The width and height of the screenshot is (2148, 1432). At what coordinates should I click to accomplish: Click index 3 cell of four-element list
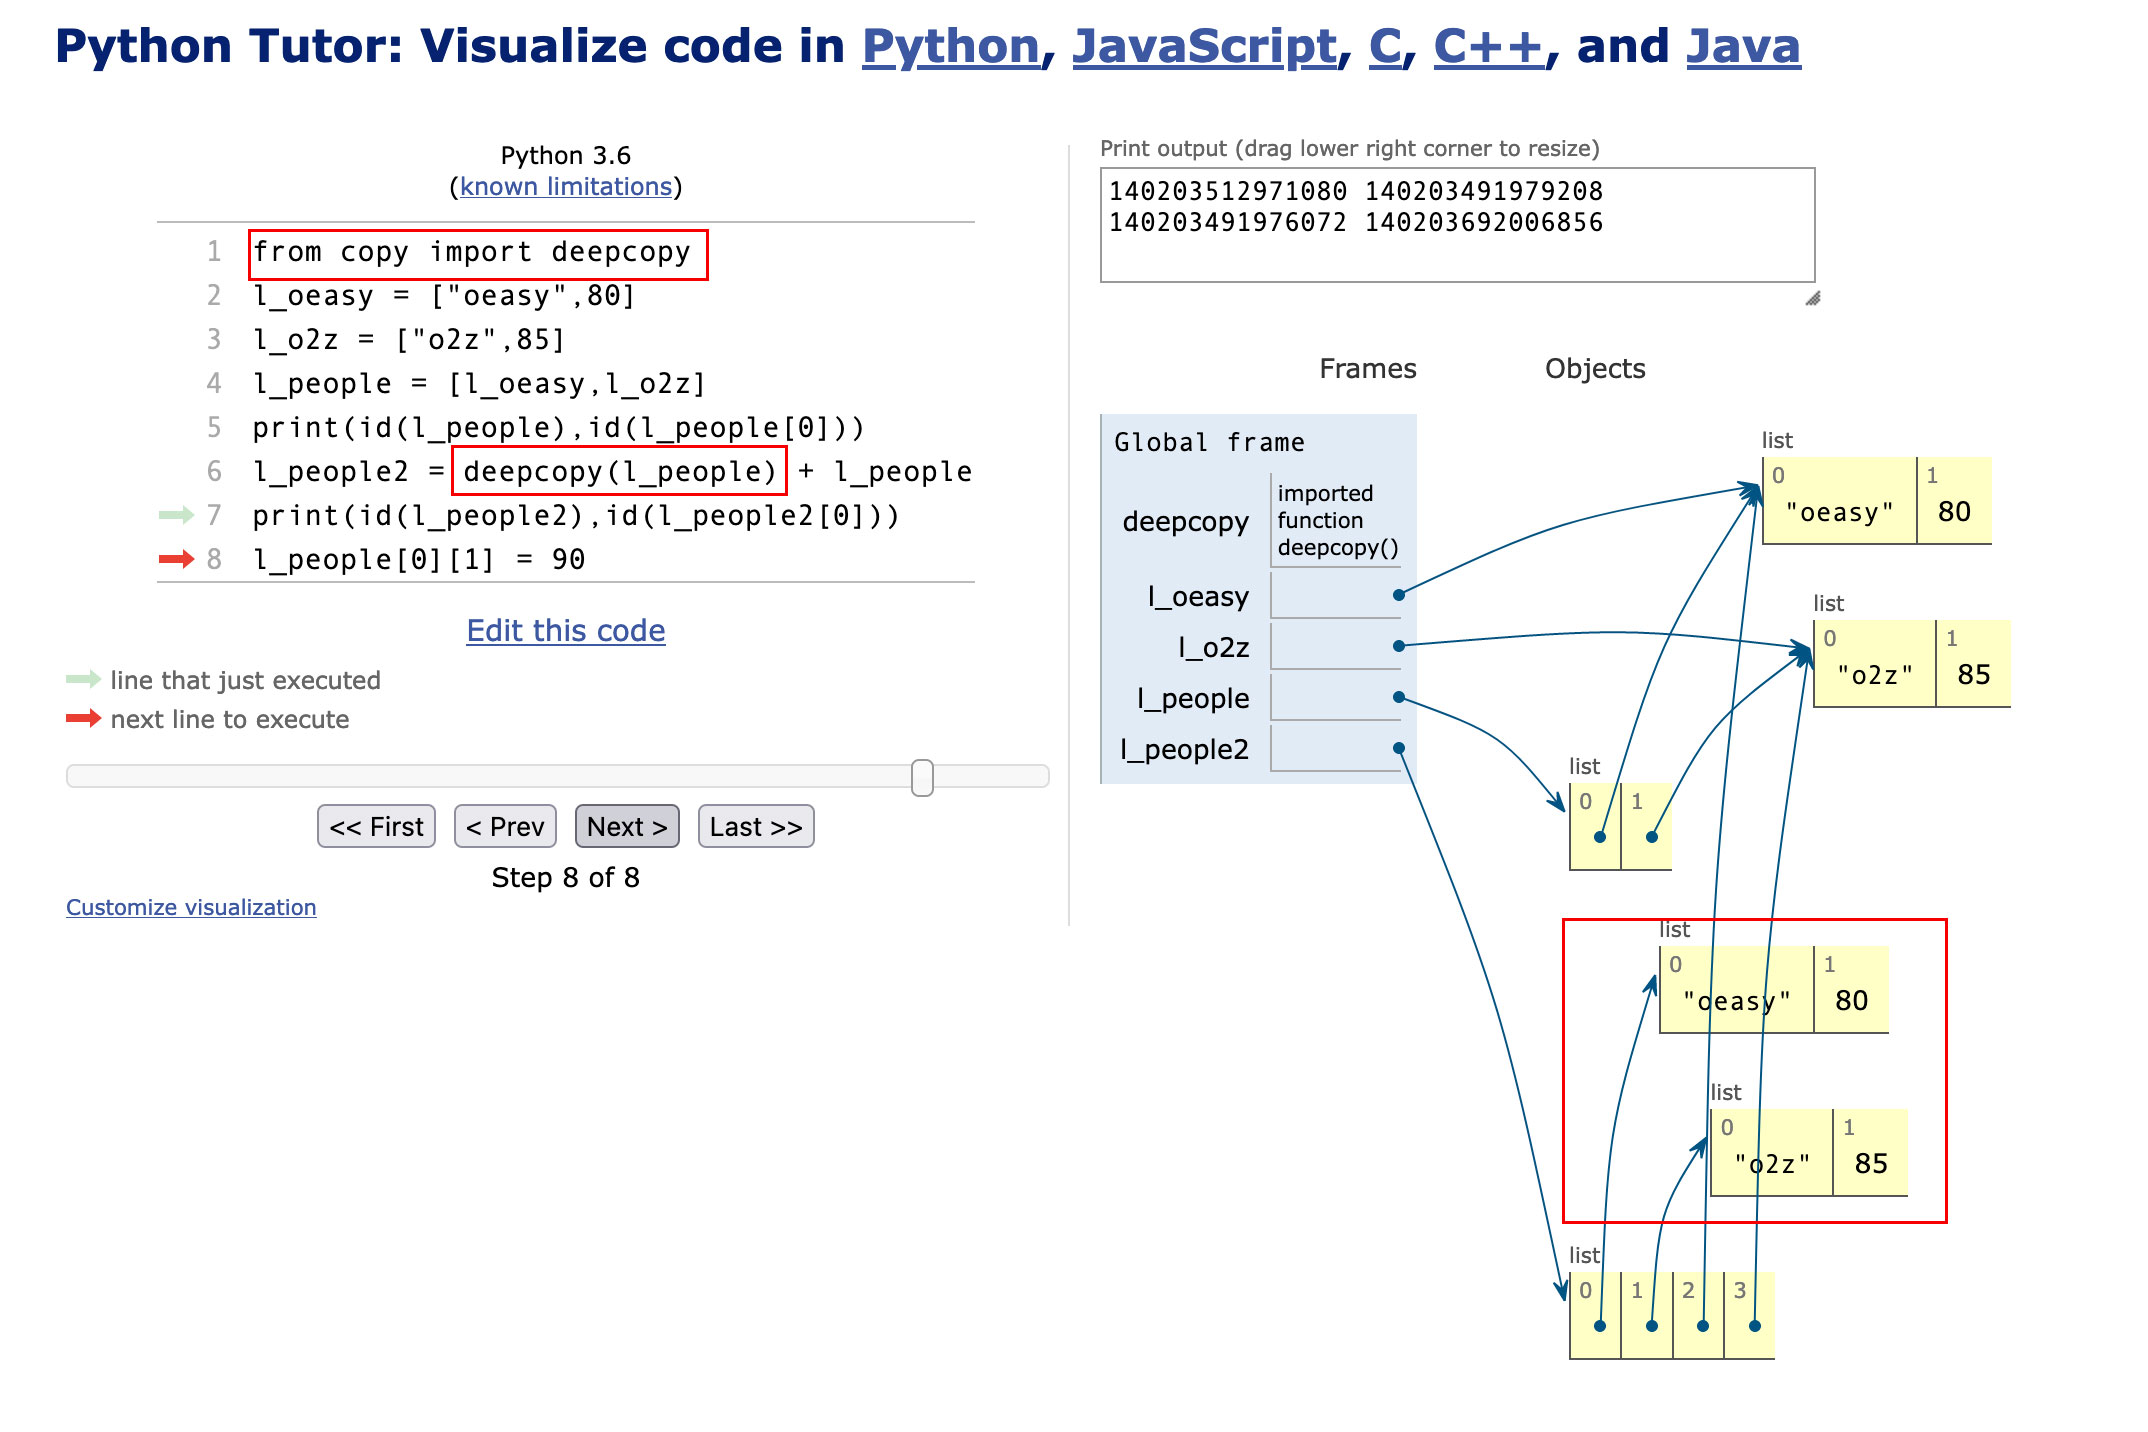pyautogui.click(x=1750, y=1316)
